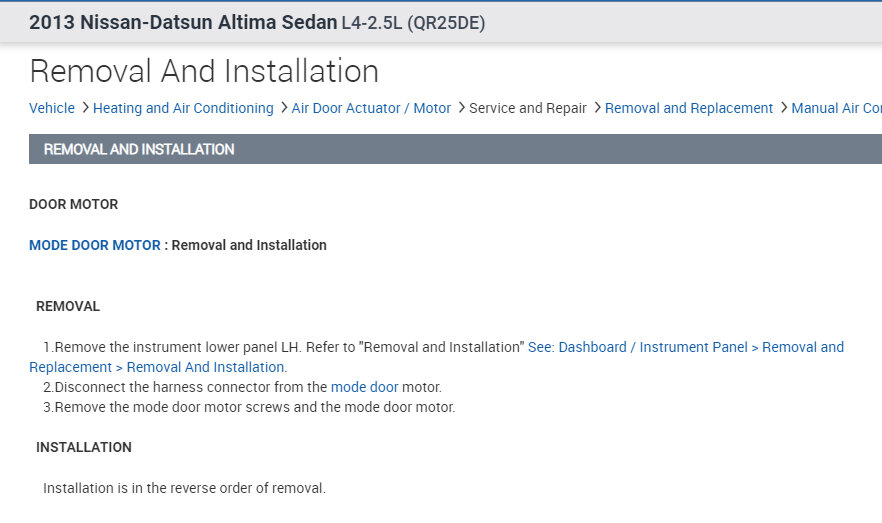Open Removal and Replacement breadcrumb link

pyautogui.click(x=689, y=108)
